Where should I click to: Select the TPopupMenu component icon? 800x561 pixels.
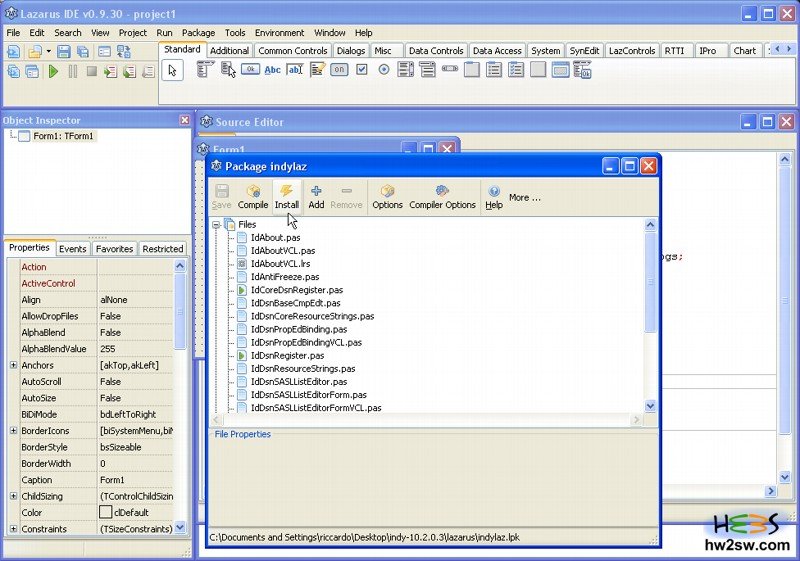coord(228,69)
